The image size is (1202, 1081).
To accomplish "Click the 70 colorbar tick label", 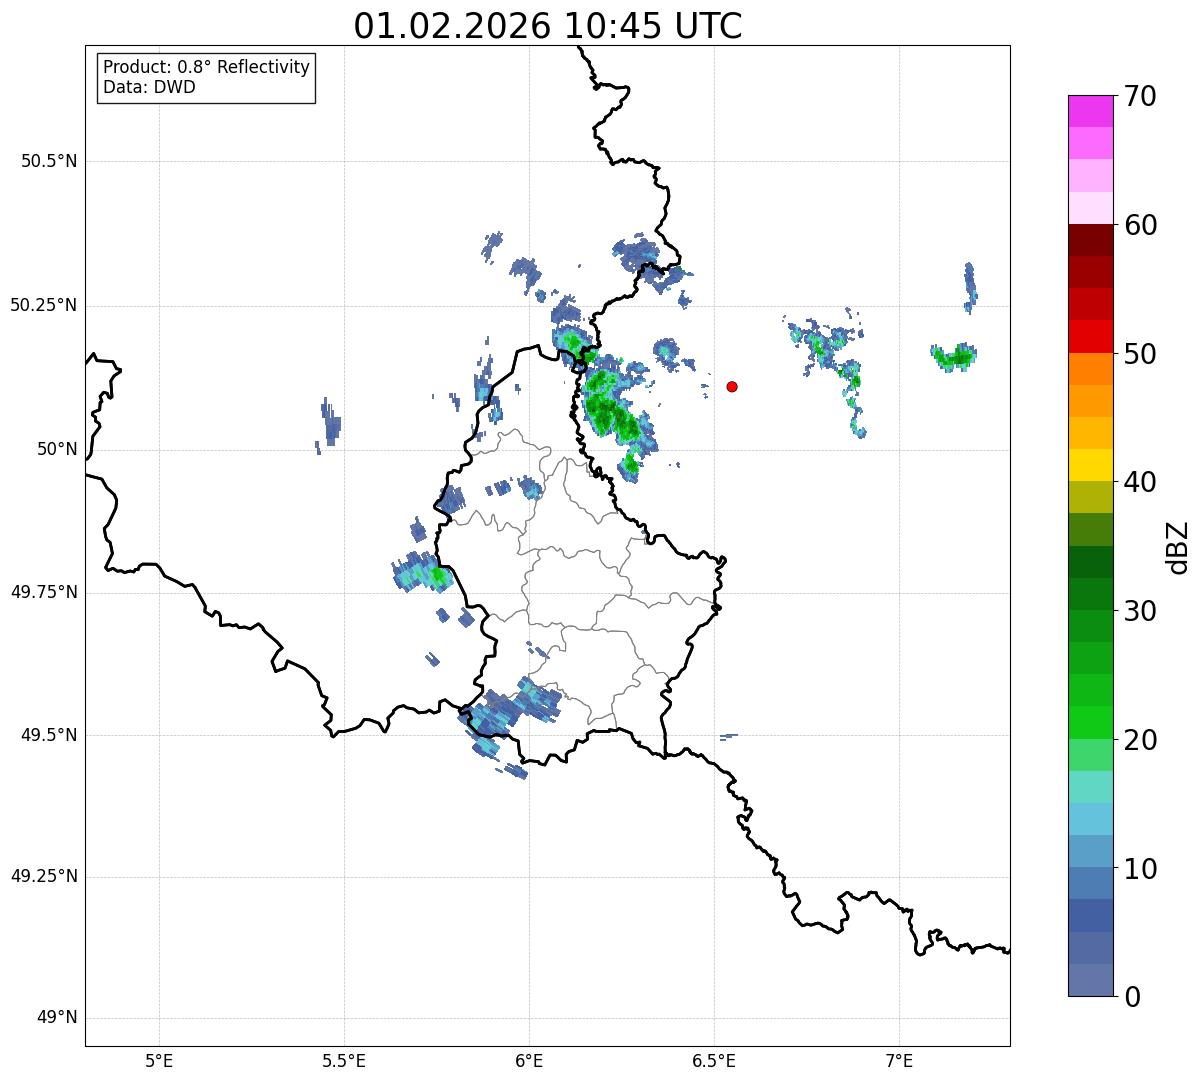I will coord(1140,96).
